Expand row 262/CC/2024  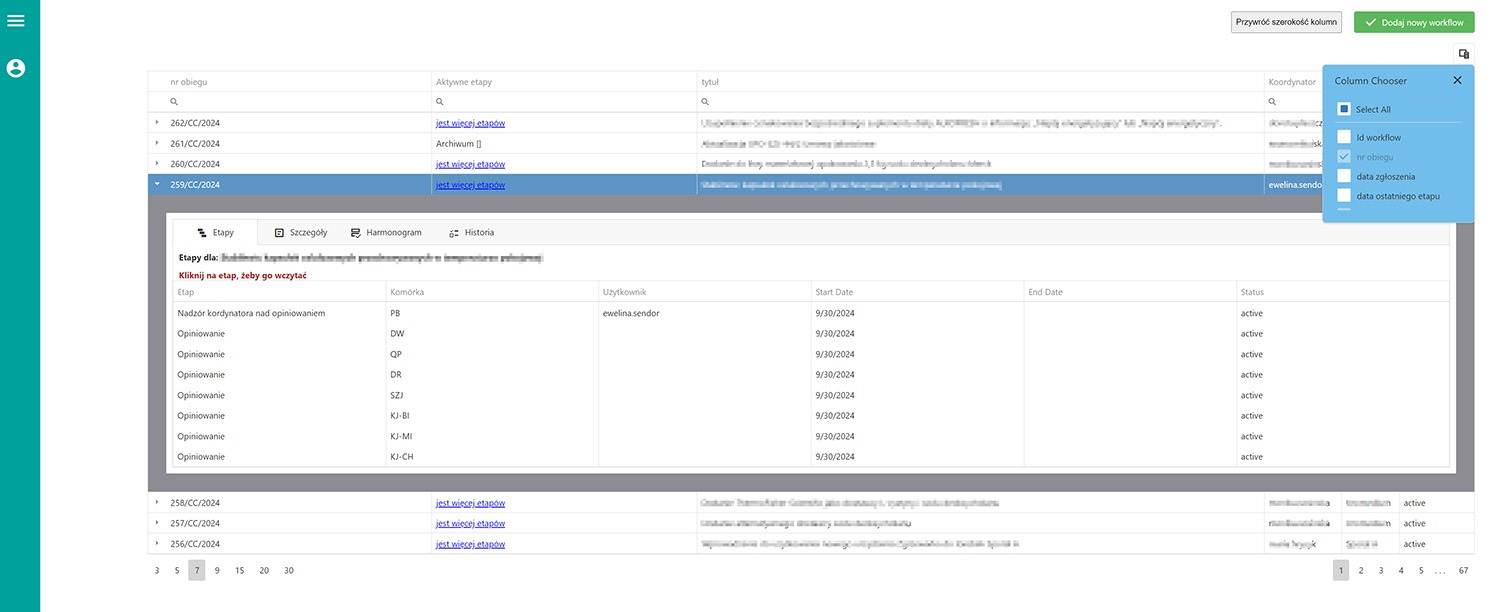coord(156,122)
